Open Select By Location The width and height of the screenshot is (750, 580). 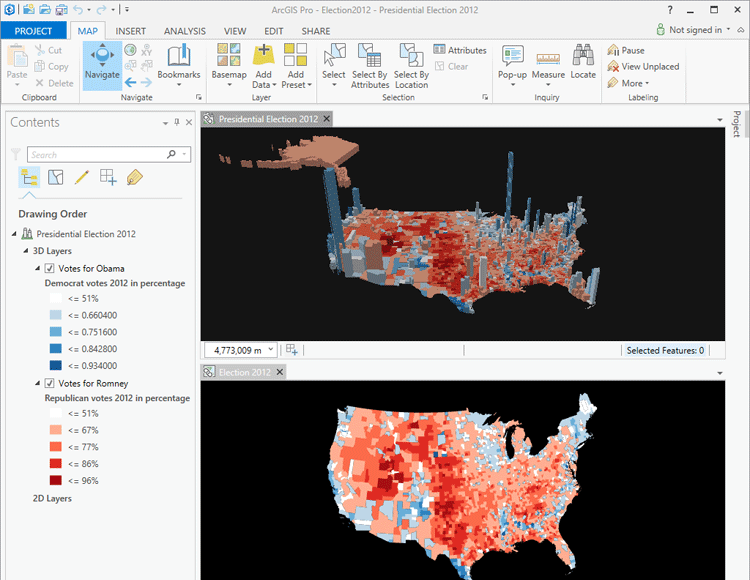(x=411, y=66)
